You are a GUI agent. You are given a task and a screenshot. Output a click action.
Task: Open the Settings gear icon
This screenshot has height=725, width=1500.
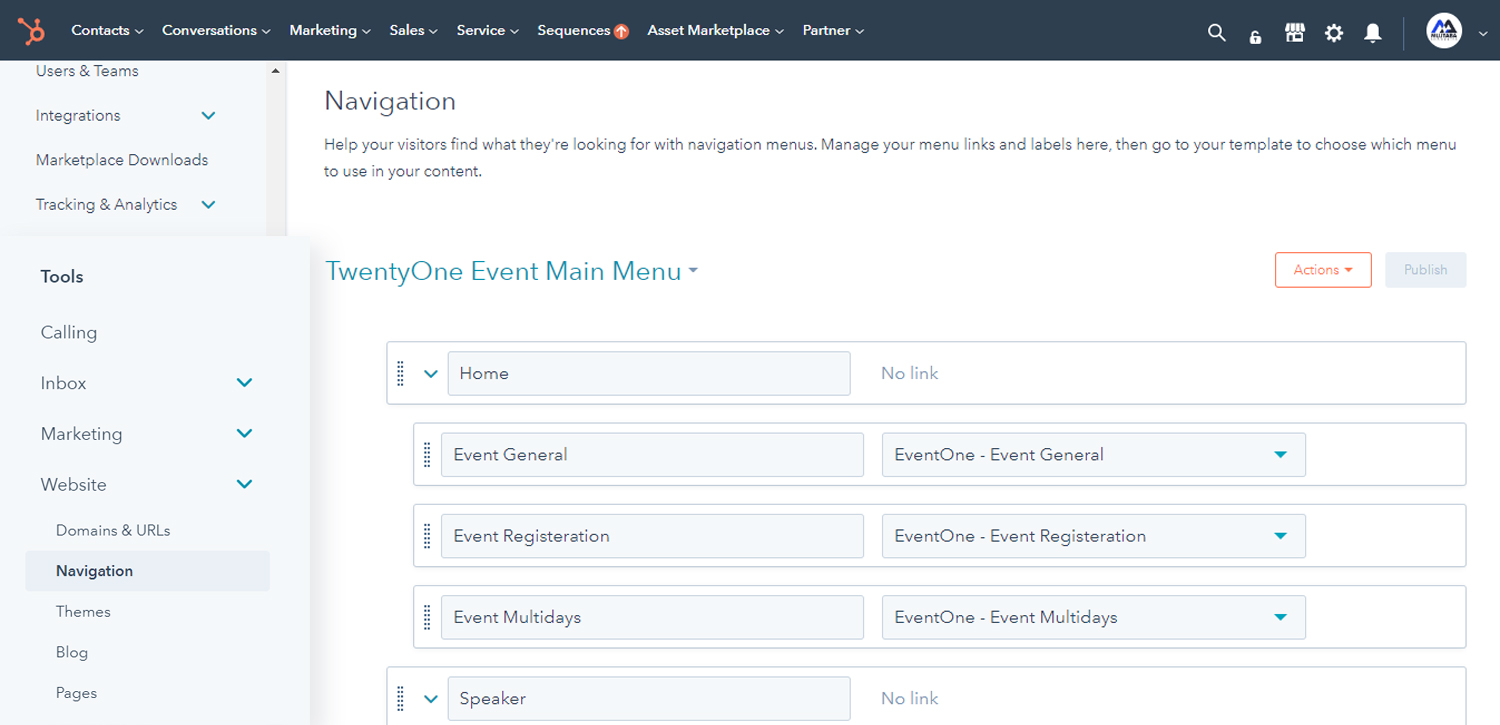tap(1334, 32)
